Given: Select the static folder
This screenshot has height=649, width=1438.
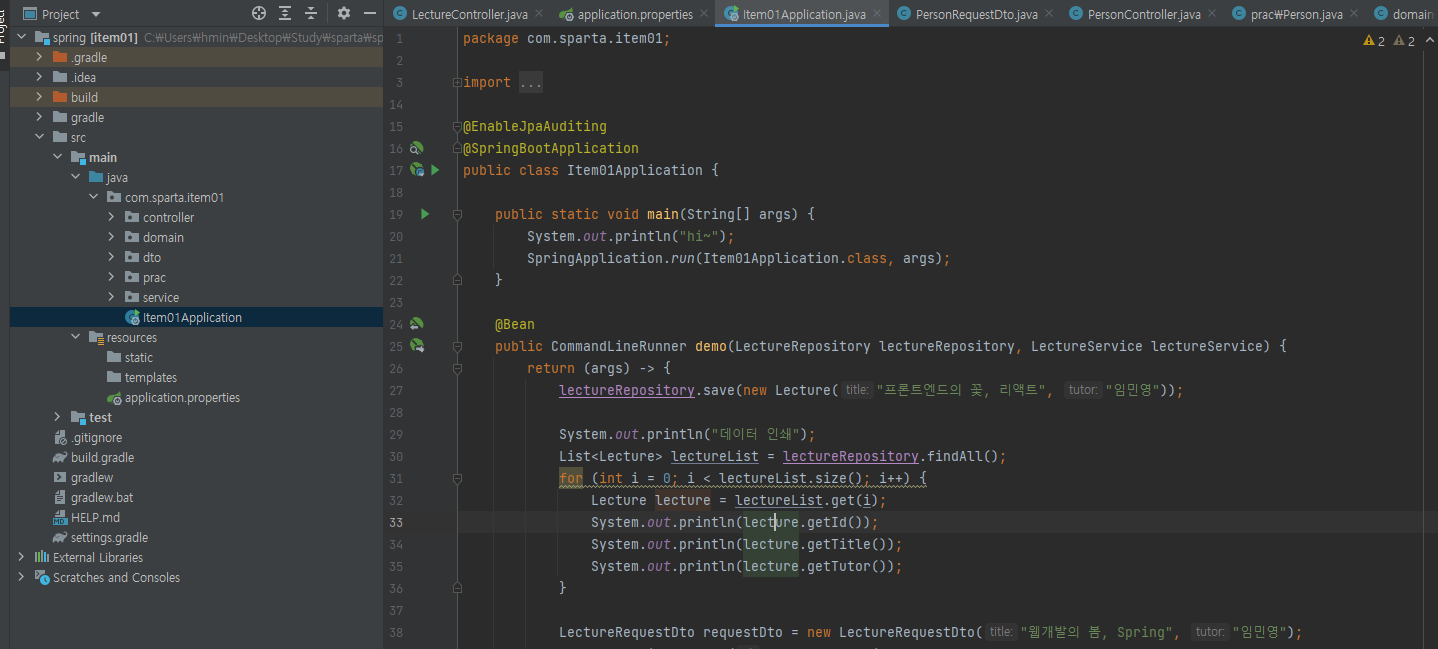Looking at the screenshot, I should (196, 357).
